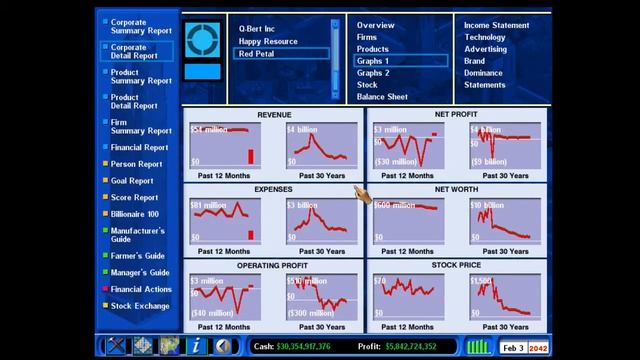Click the Cash amount $30,354,917,376

303,347
